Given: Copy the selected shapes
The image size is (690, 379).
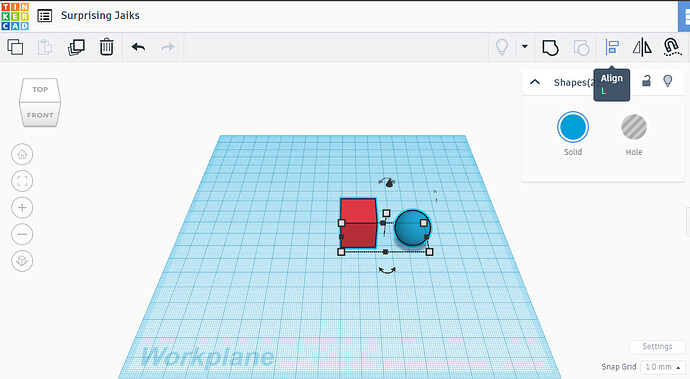Looking at the screenshot, I should point(15,47).
